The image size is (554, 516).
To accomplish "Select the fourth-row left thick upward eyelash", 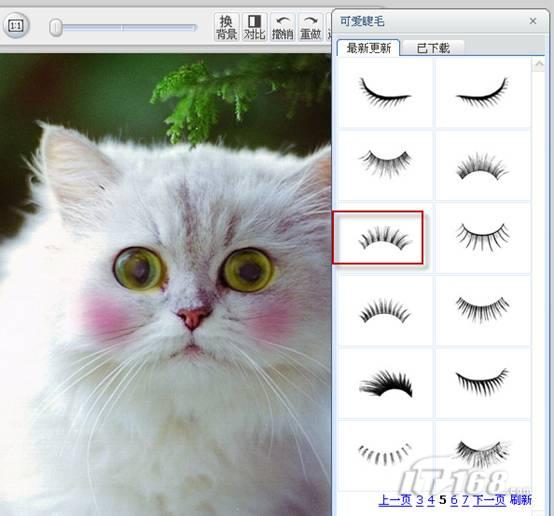I will 385,311.
